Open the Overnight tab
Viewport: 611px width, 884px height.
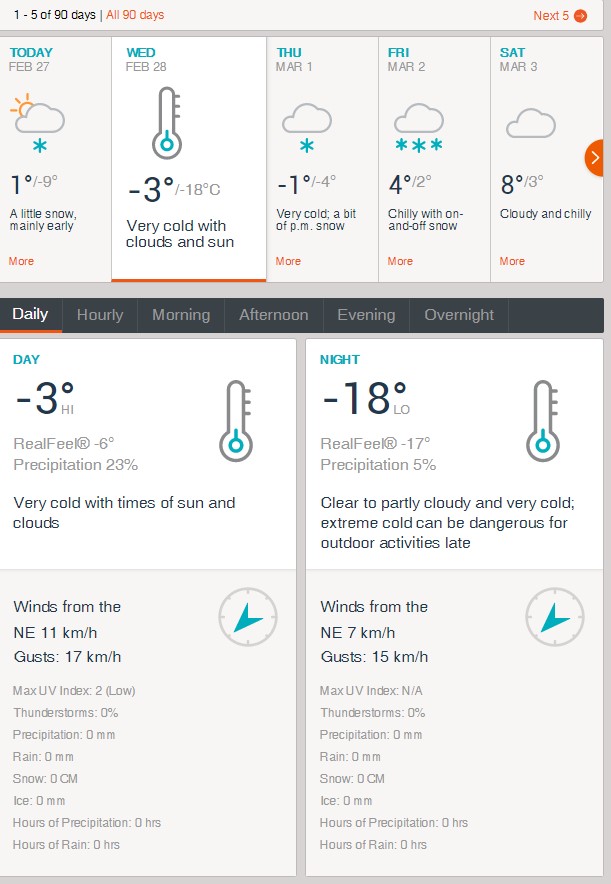coord(459,315)
